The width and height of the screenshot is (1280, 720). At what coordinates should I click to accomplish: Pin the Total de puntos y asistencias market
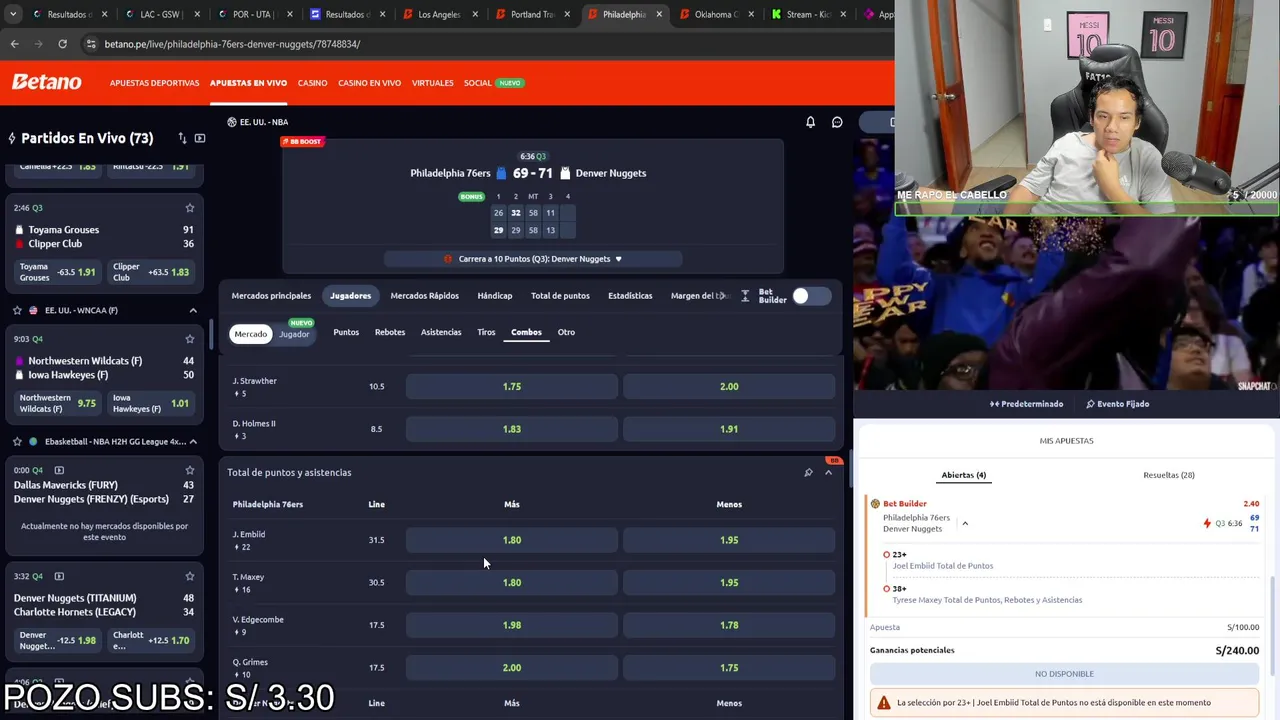click(808, 472)
